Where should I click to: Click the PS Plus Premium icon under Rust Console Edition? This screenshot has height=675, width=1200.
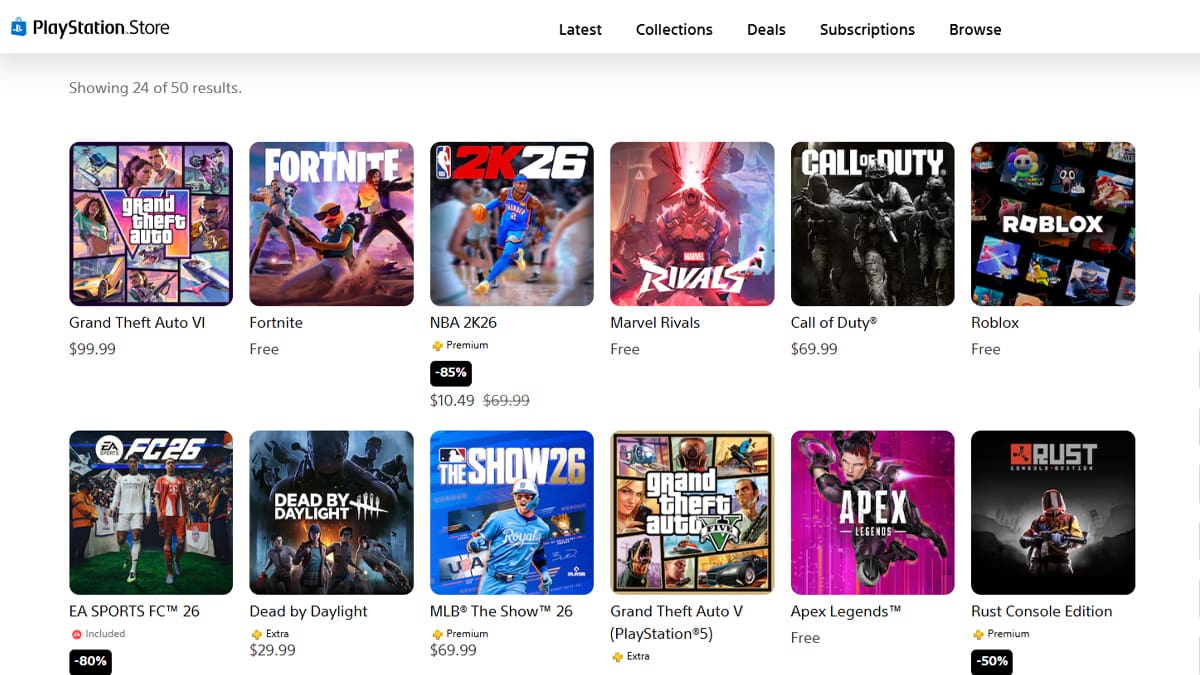(978, 634)
